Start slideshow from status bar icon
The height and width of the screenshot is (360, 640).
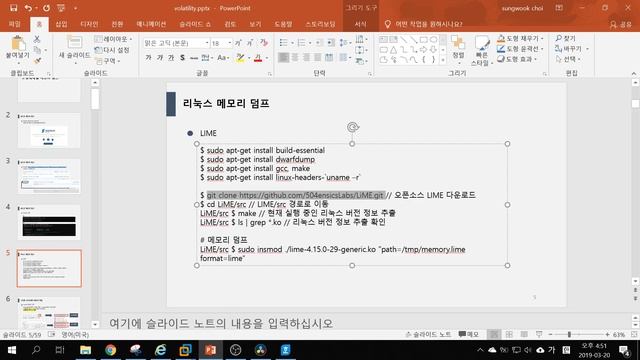[539, 334]
